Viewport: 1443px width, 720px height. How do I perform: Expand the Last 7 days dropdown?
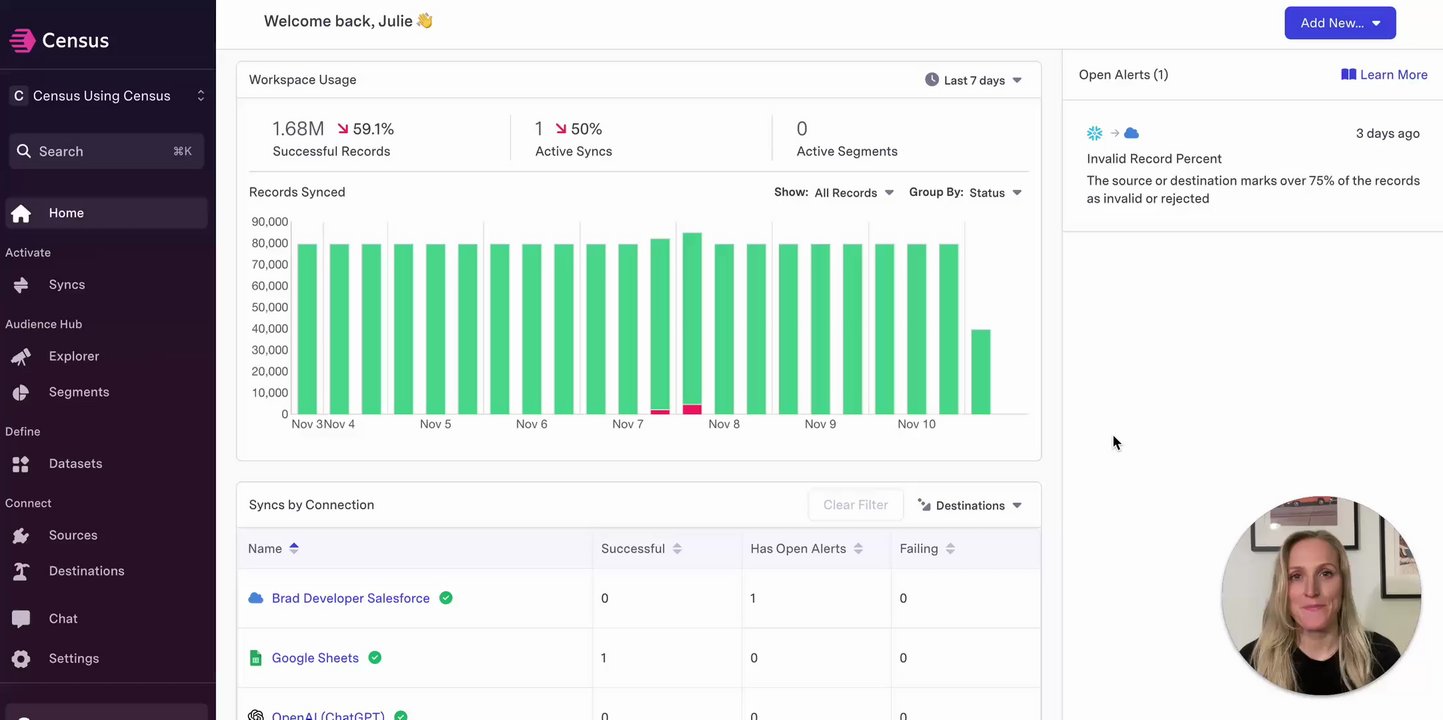tap(974, 80)
